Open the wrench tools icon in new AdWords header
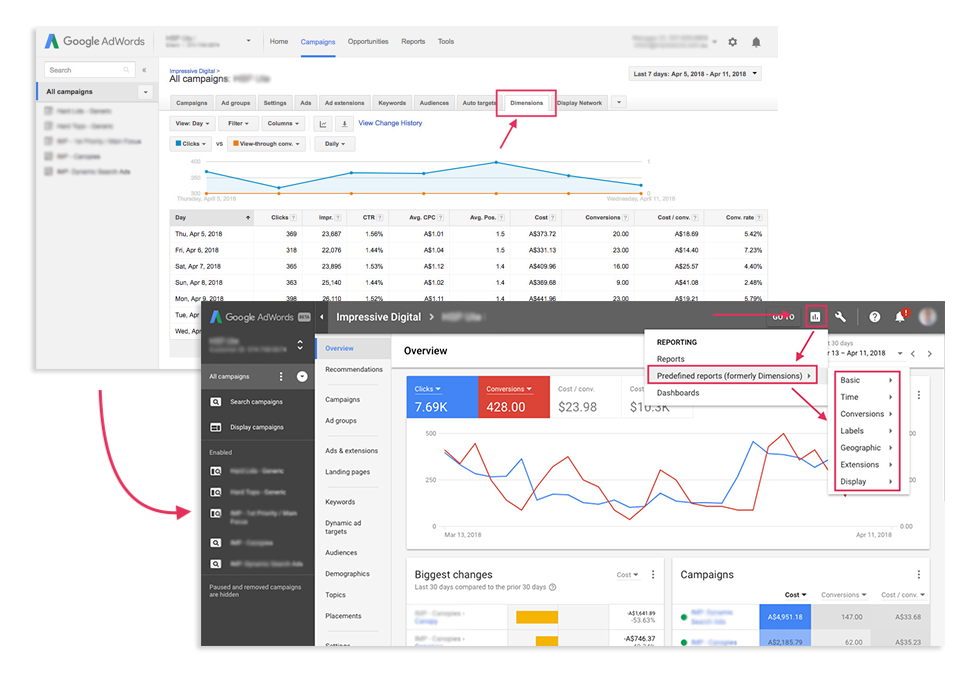 [x=840, y=317]
